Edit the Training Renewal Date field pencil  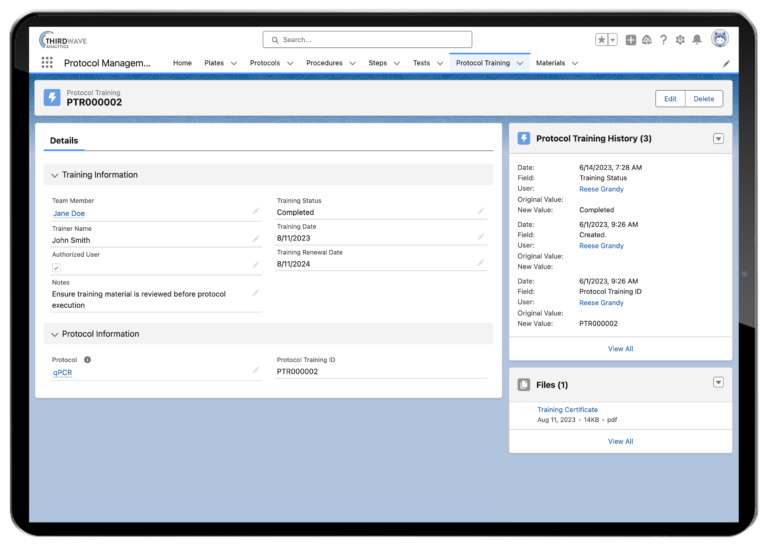(x=481, y=263)
